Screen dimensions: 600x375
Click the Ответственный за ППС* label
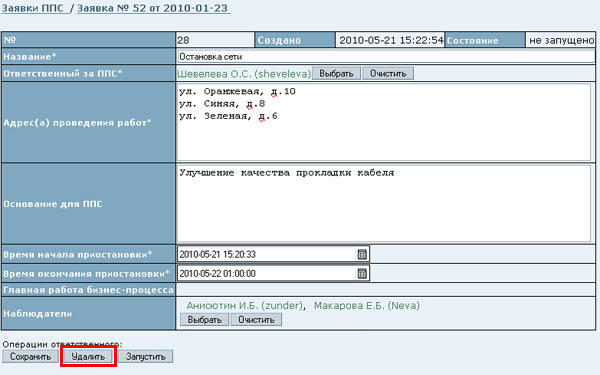point(63,73)
